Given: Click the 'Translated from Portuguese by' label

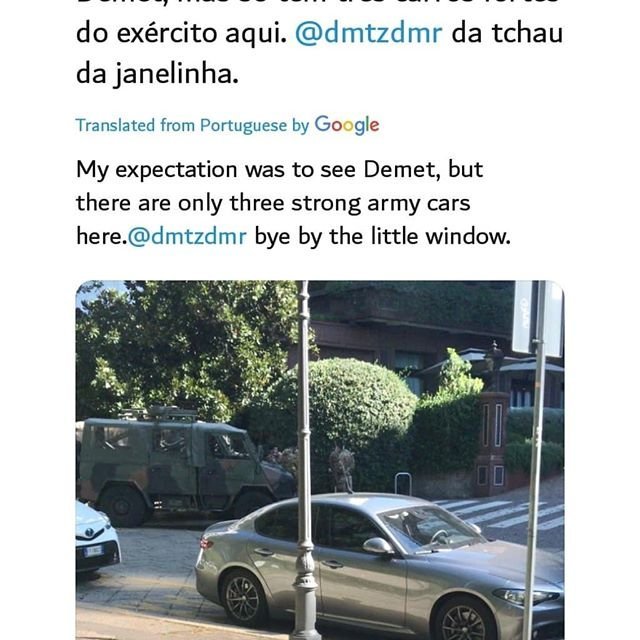Looking at the screenshot, I should [192, 125].
